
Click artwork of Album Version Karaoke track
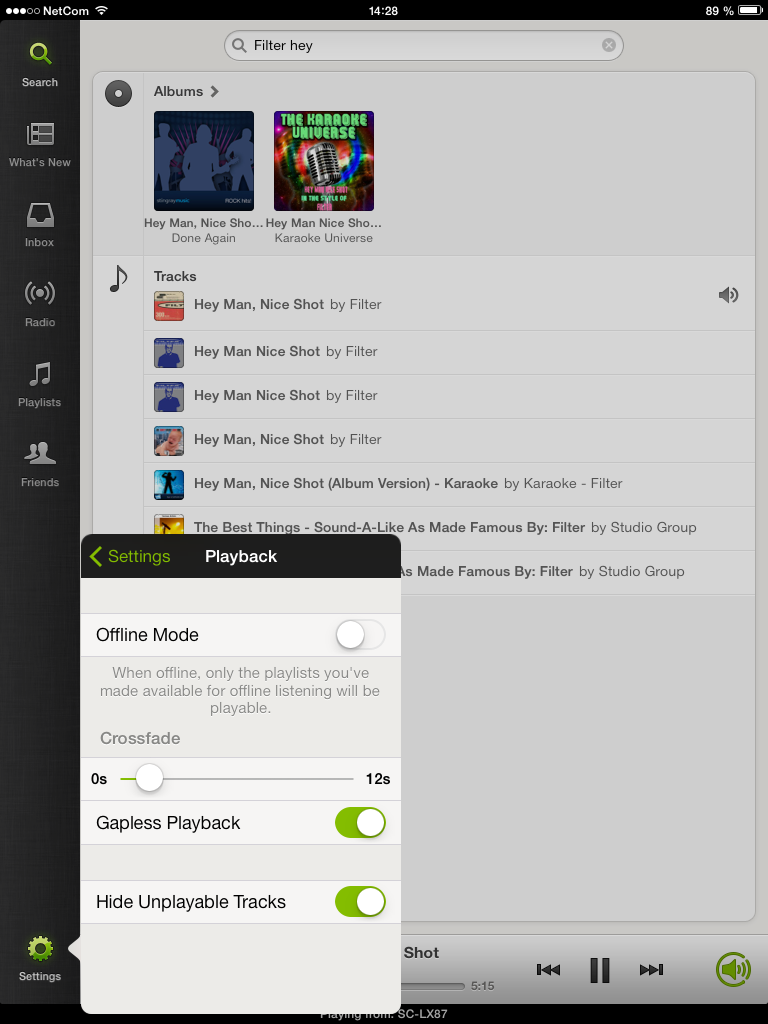[x=168, y=485]
